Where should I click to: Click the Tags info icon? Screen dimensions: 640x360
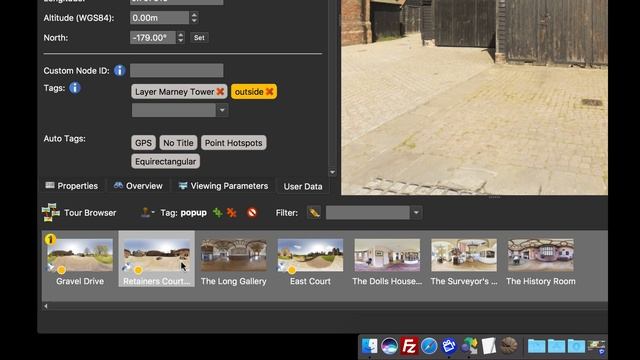[x=75, y=88]
